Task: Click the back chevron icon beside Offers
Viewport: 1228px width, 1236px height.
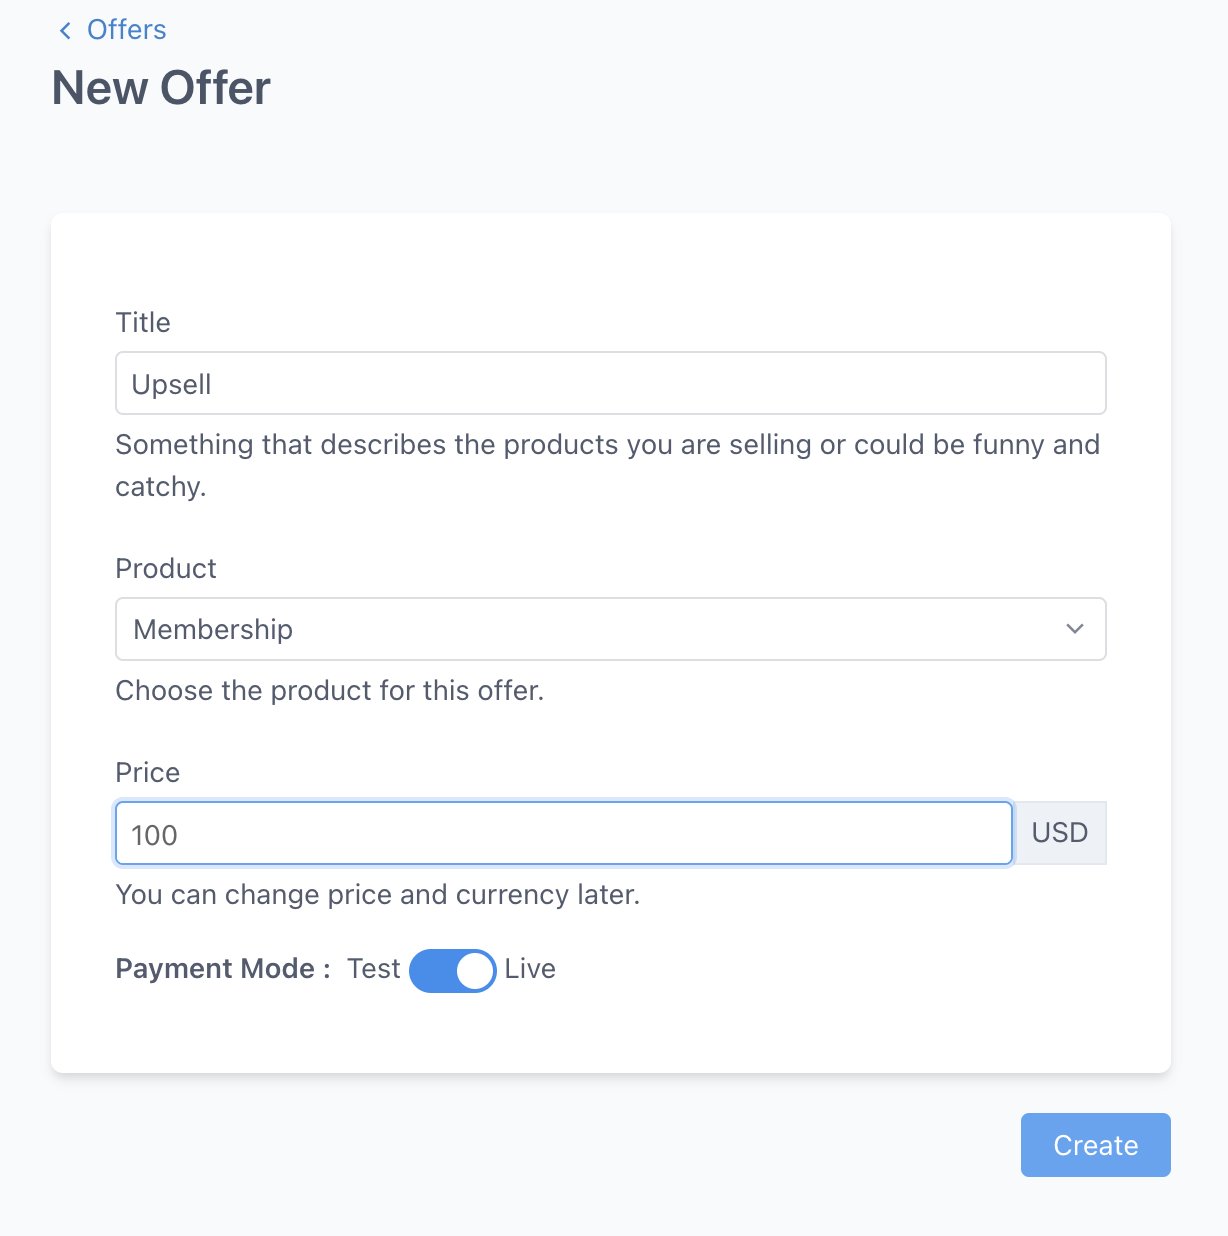Action: (64, 30)
